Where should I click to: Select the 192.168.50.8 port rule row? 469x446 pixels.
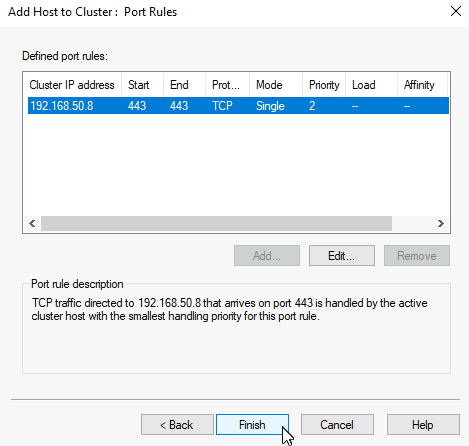click(x=238, y=106)
